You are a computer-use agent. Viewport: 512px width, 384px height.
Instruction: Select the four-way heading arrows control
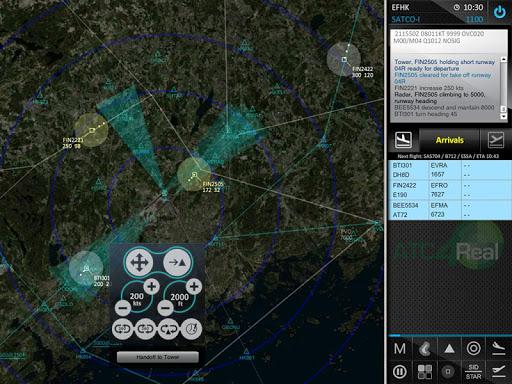click(x=139, y=262)
